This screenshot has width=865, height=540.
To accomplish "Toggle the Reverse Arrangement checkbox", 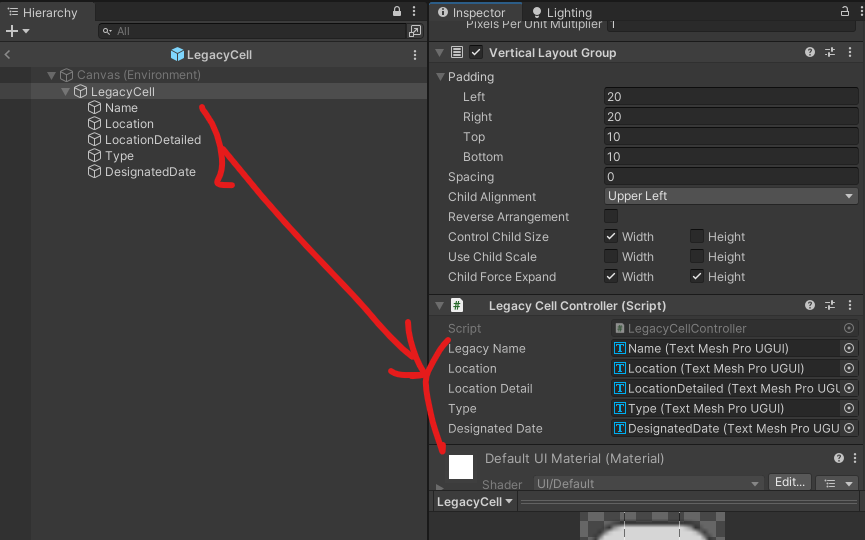I will [x=611, y=216].
